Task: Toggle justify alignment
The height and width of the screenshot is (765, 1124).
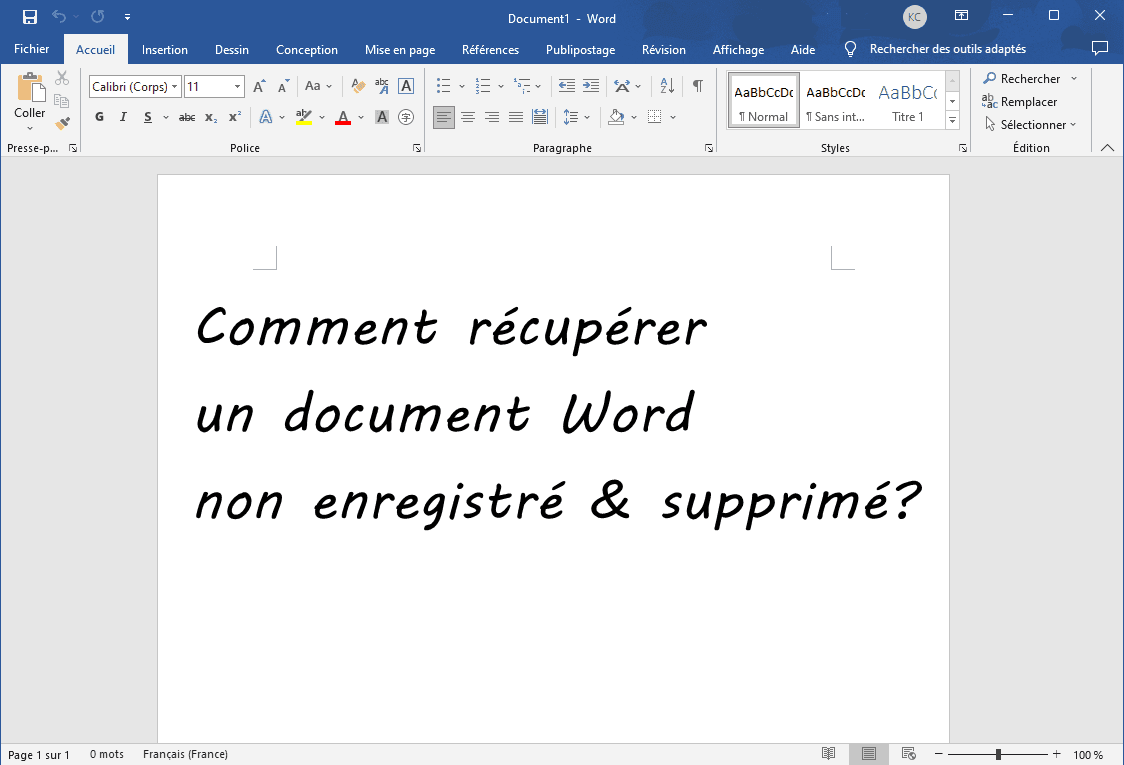Action: point(515,117)
